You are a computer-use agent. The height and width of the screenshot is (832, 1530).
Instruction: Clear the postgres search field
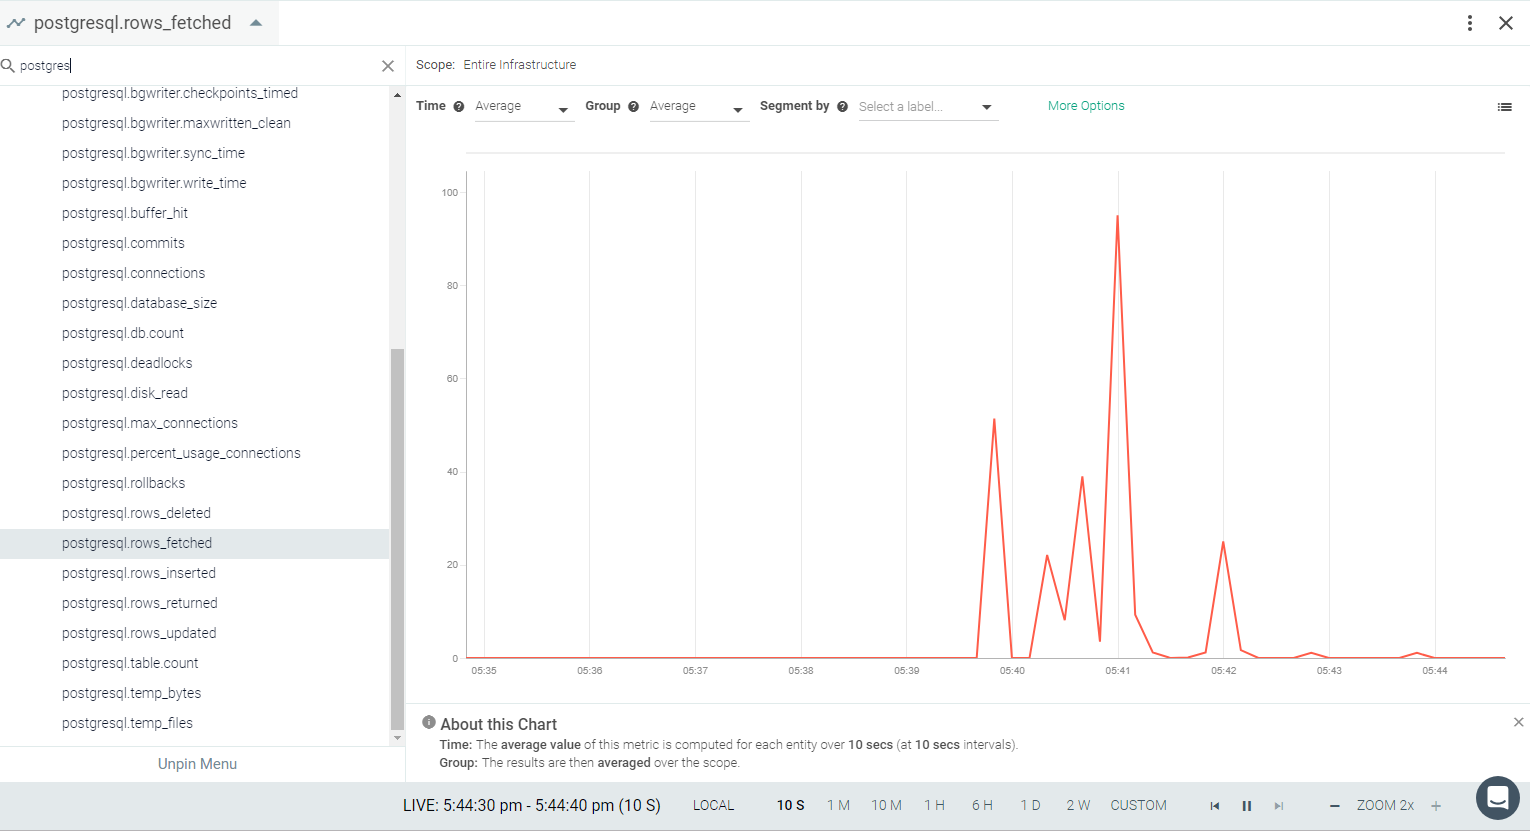(x=388, y=66)
